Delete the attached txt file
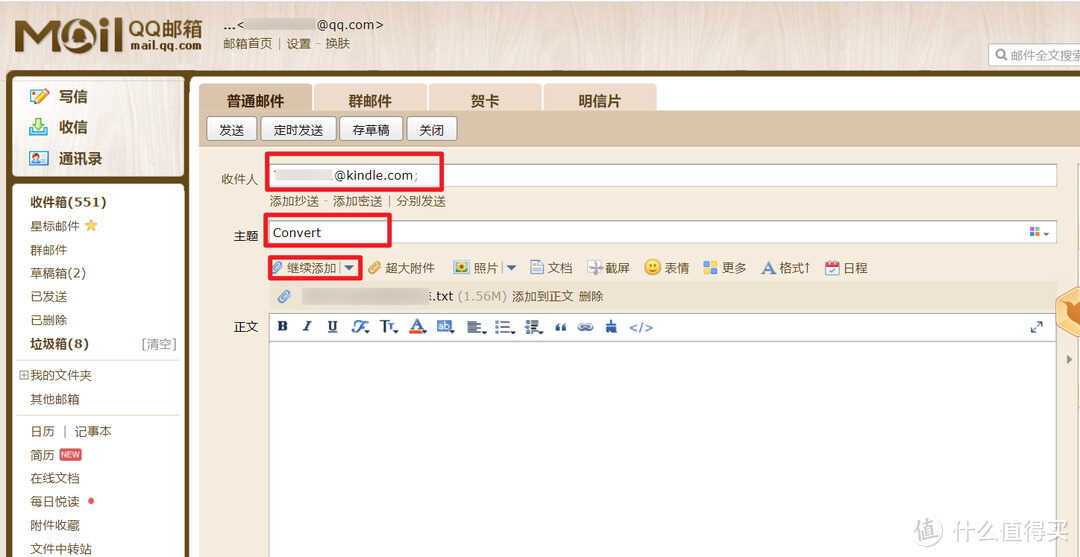The image size is (1080, 557). click(590, 297)
